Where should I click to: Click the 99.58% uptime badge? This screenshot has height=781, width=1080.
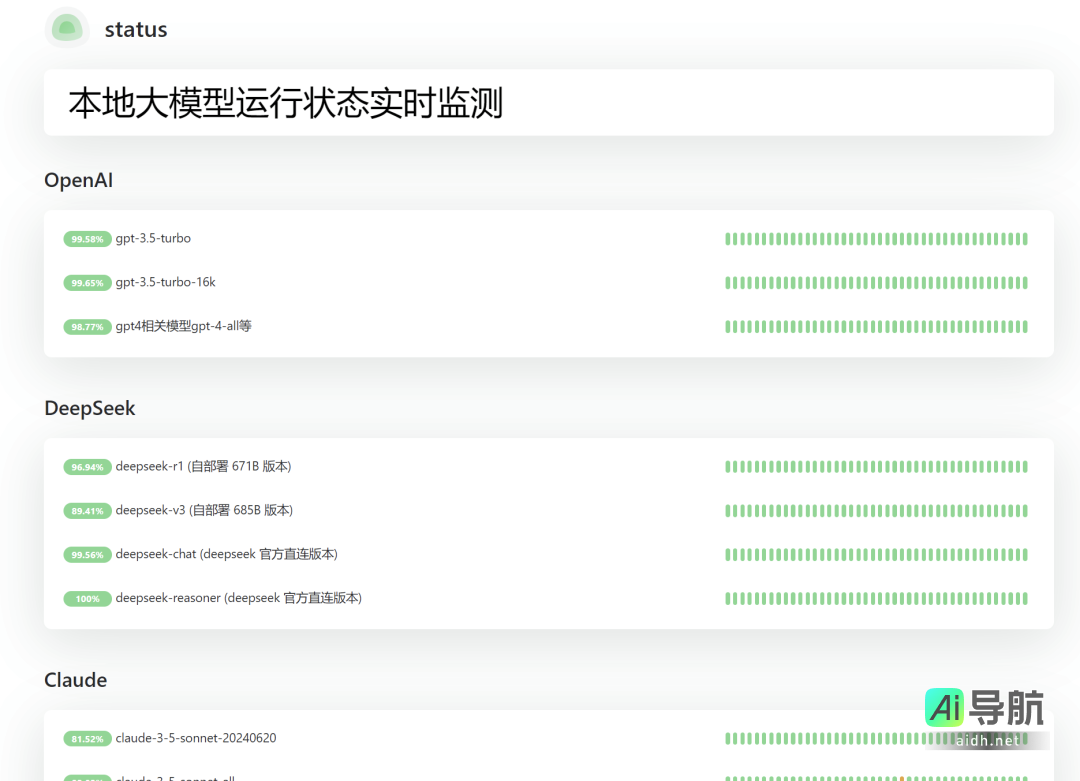[87, 239]
